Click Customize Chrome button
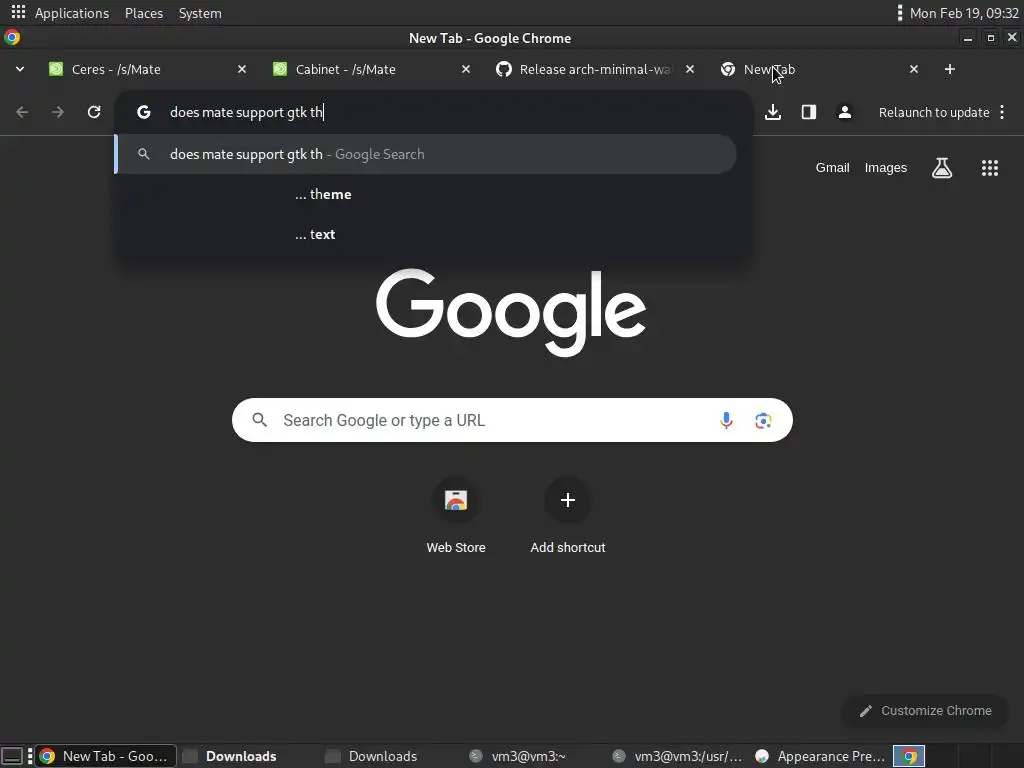 (925, 711)
